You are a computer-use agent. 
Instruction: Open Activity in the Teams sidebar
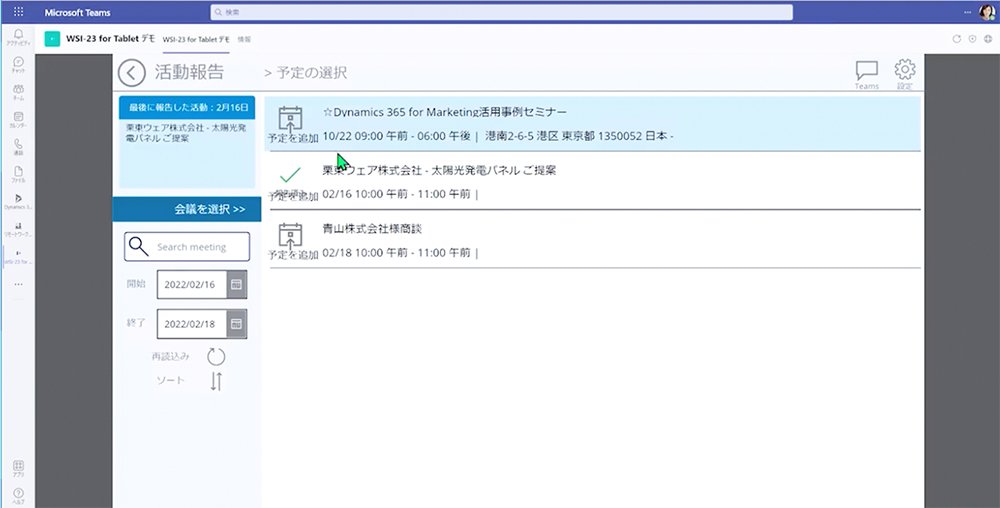click(x=18, y=37)
